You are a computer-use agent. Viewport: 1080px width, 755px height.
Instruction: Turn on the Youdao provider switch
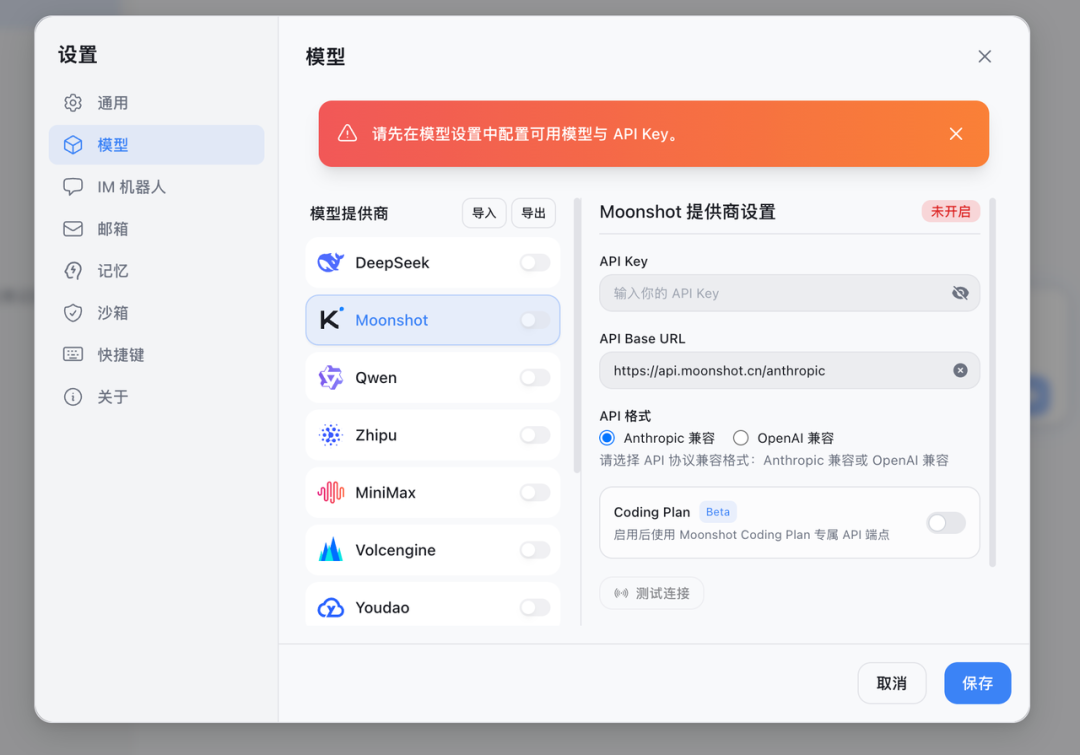[535, 608]
